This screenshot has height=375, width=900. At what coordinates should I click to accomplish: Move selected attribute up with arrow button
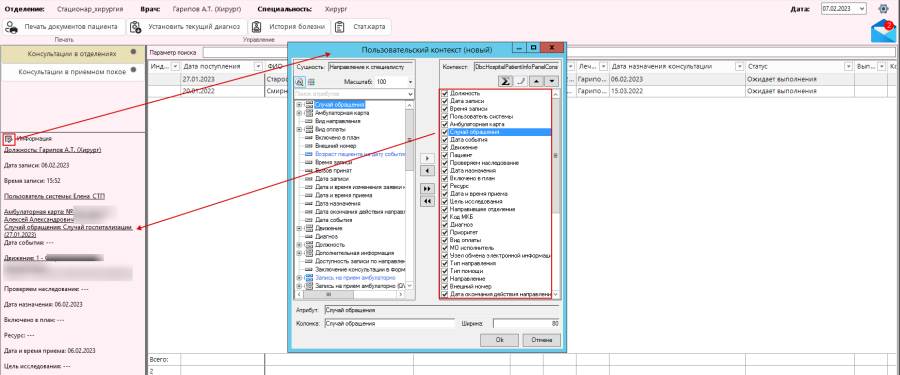(x=536, y=82)
